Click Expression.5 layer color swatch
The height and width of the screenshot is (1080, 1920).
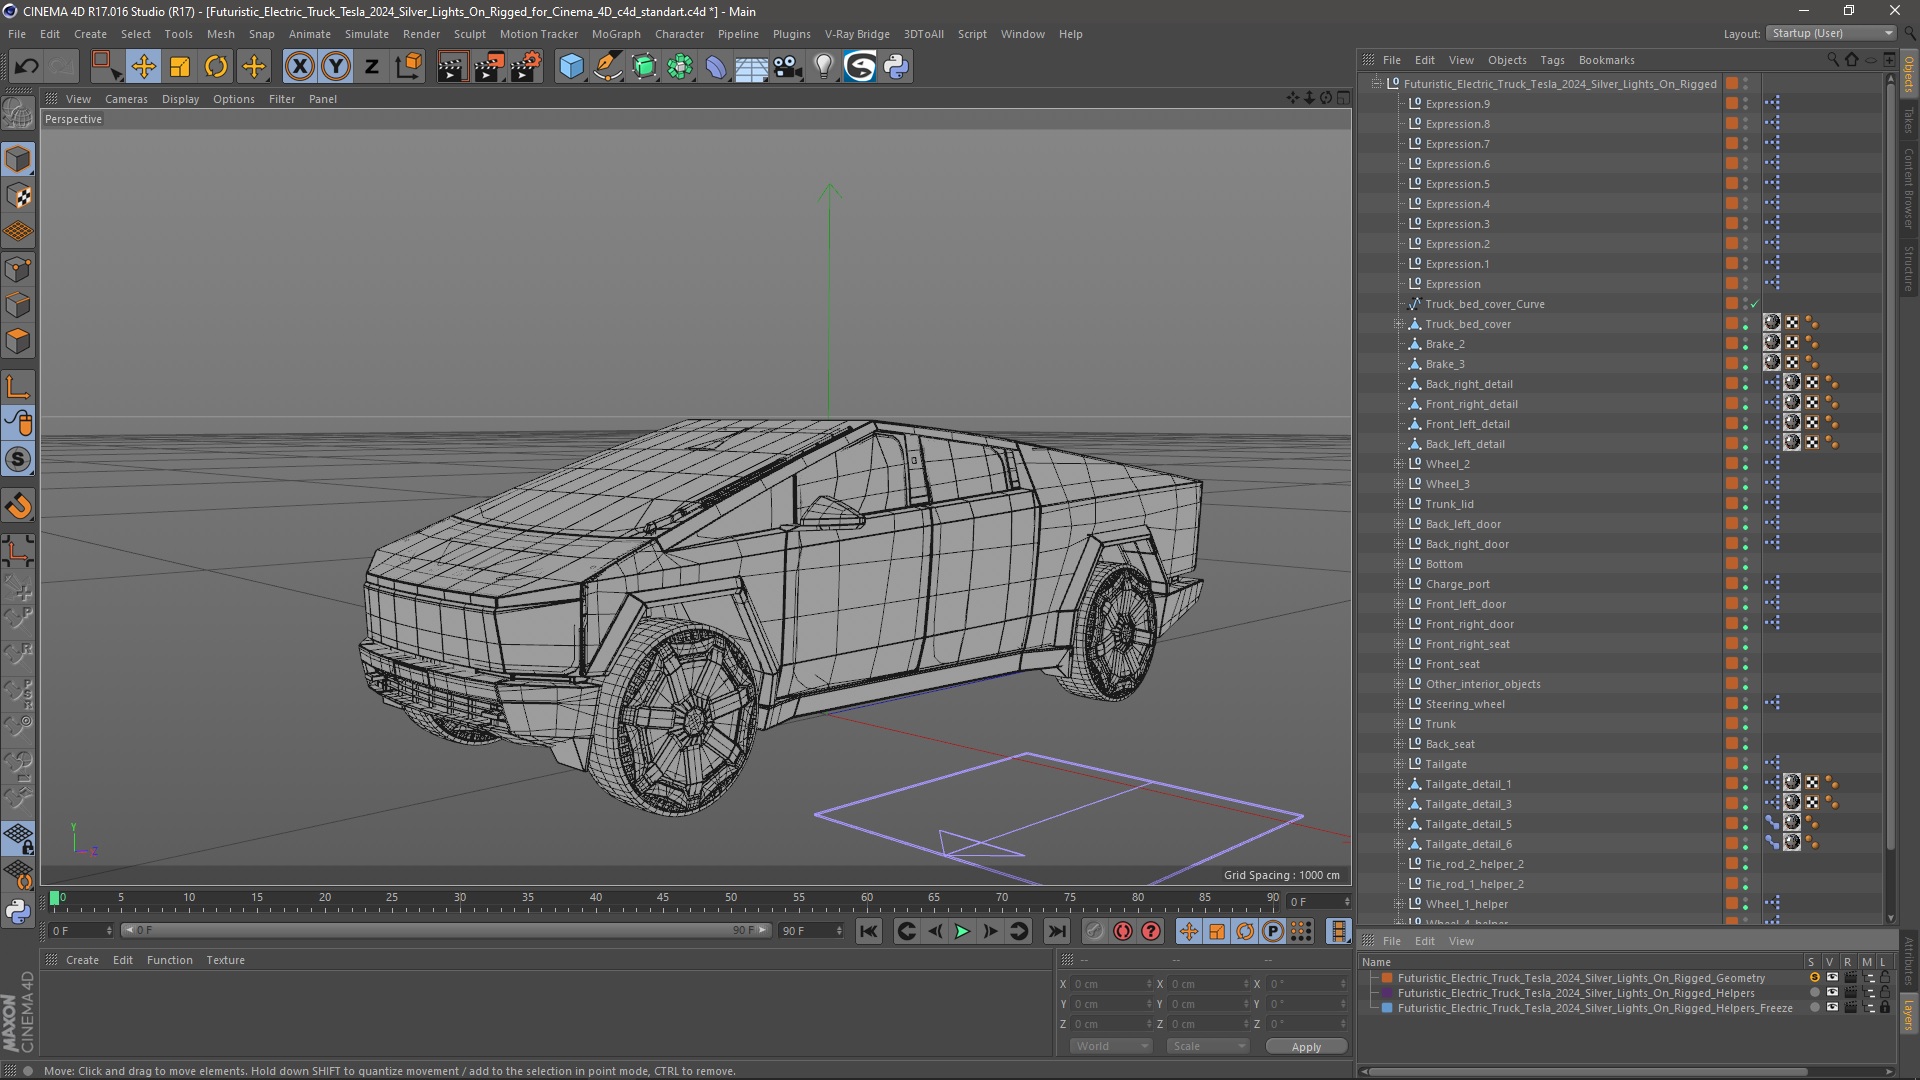tap(1732, 184)
